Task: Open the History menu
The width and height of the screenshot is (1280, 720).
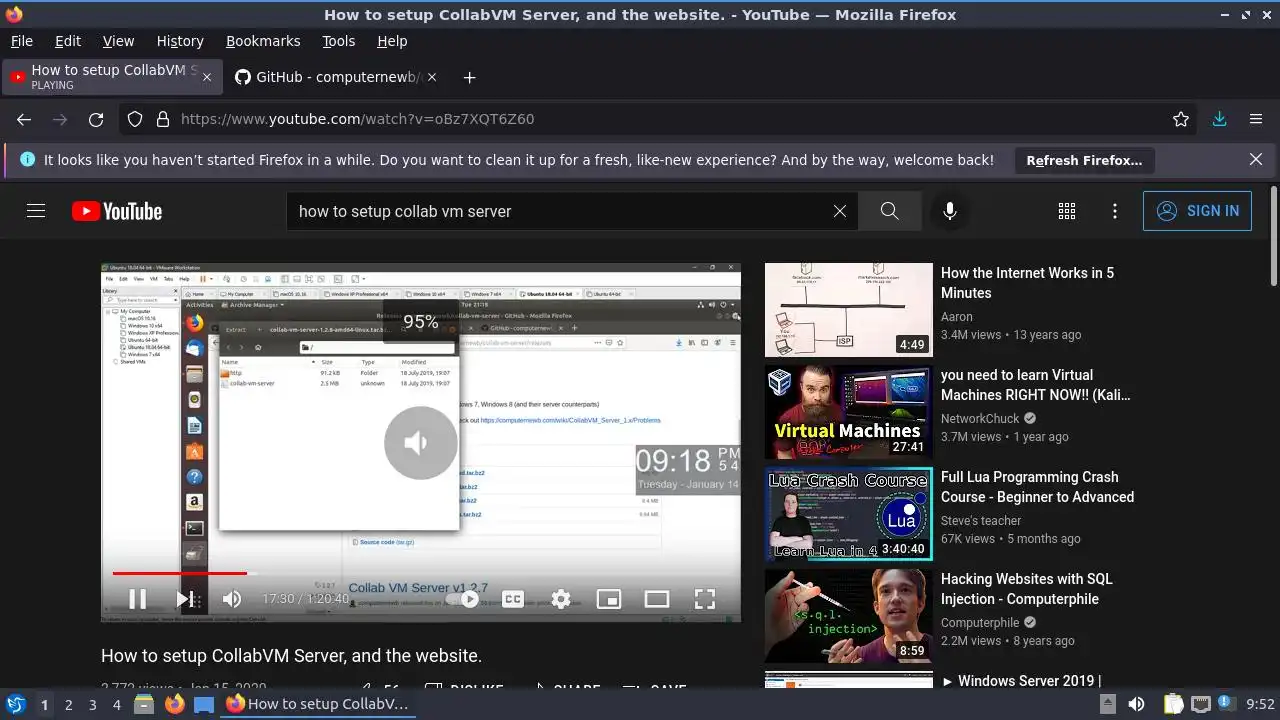Action: click(x=180, y=41)
